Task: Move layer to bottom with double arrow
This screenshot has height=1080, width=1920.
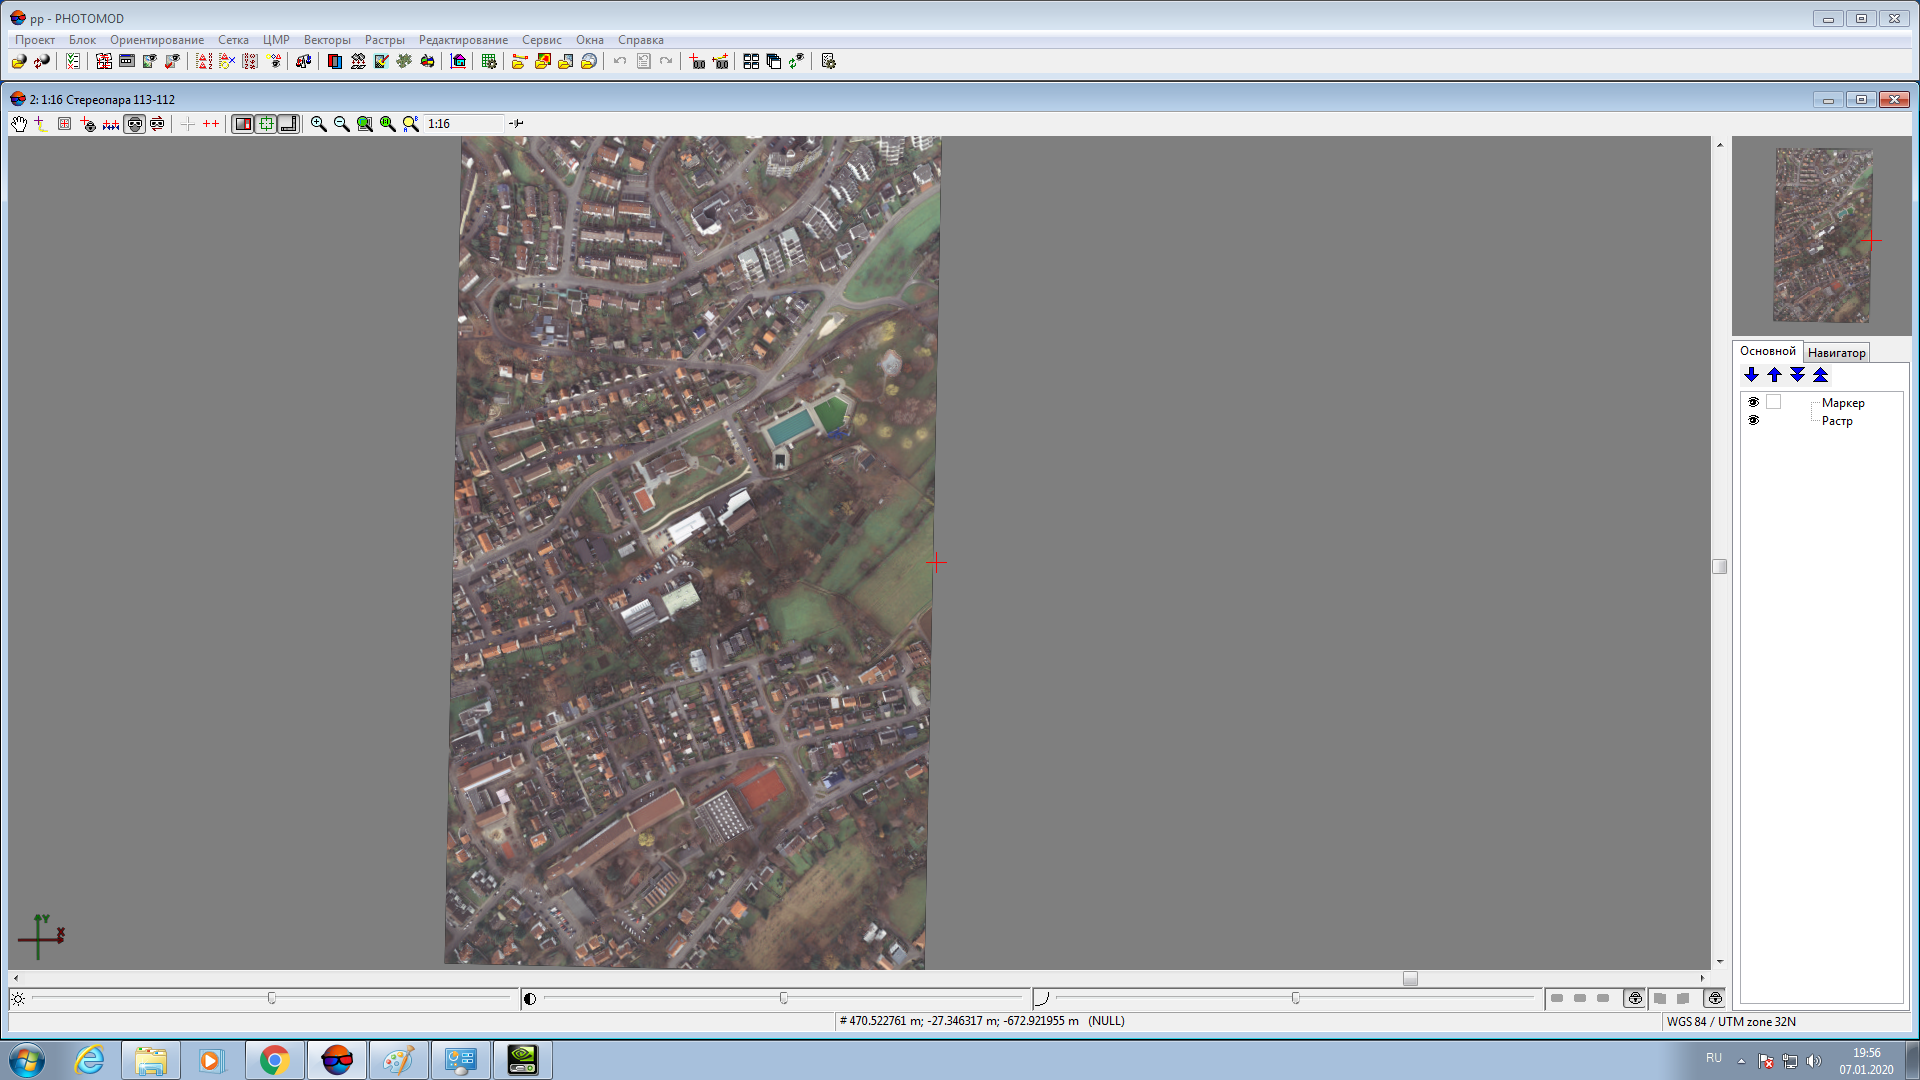Action: coord(1797,375)
